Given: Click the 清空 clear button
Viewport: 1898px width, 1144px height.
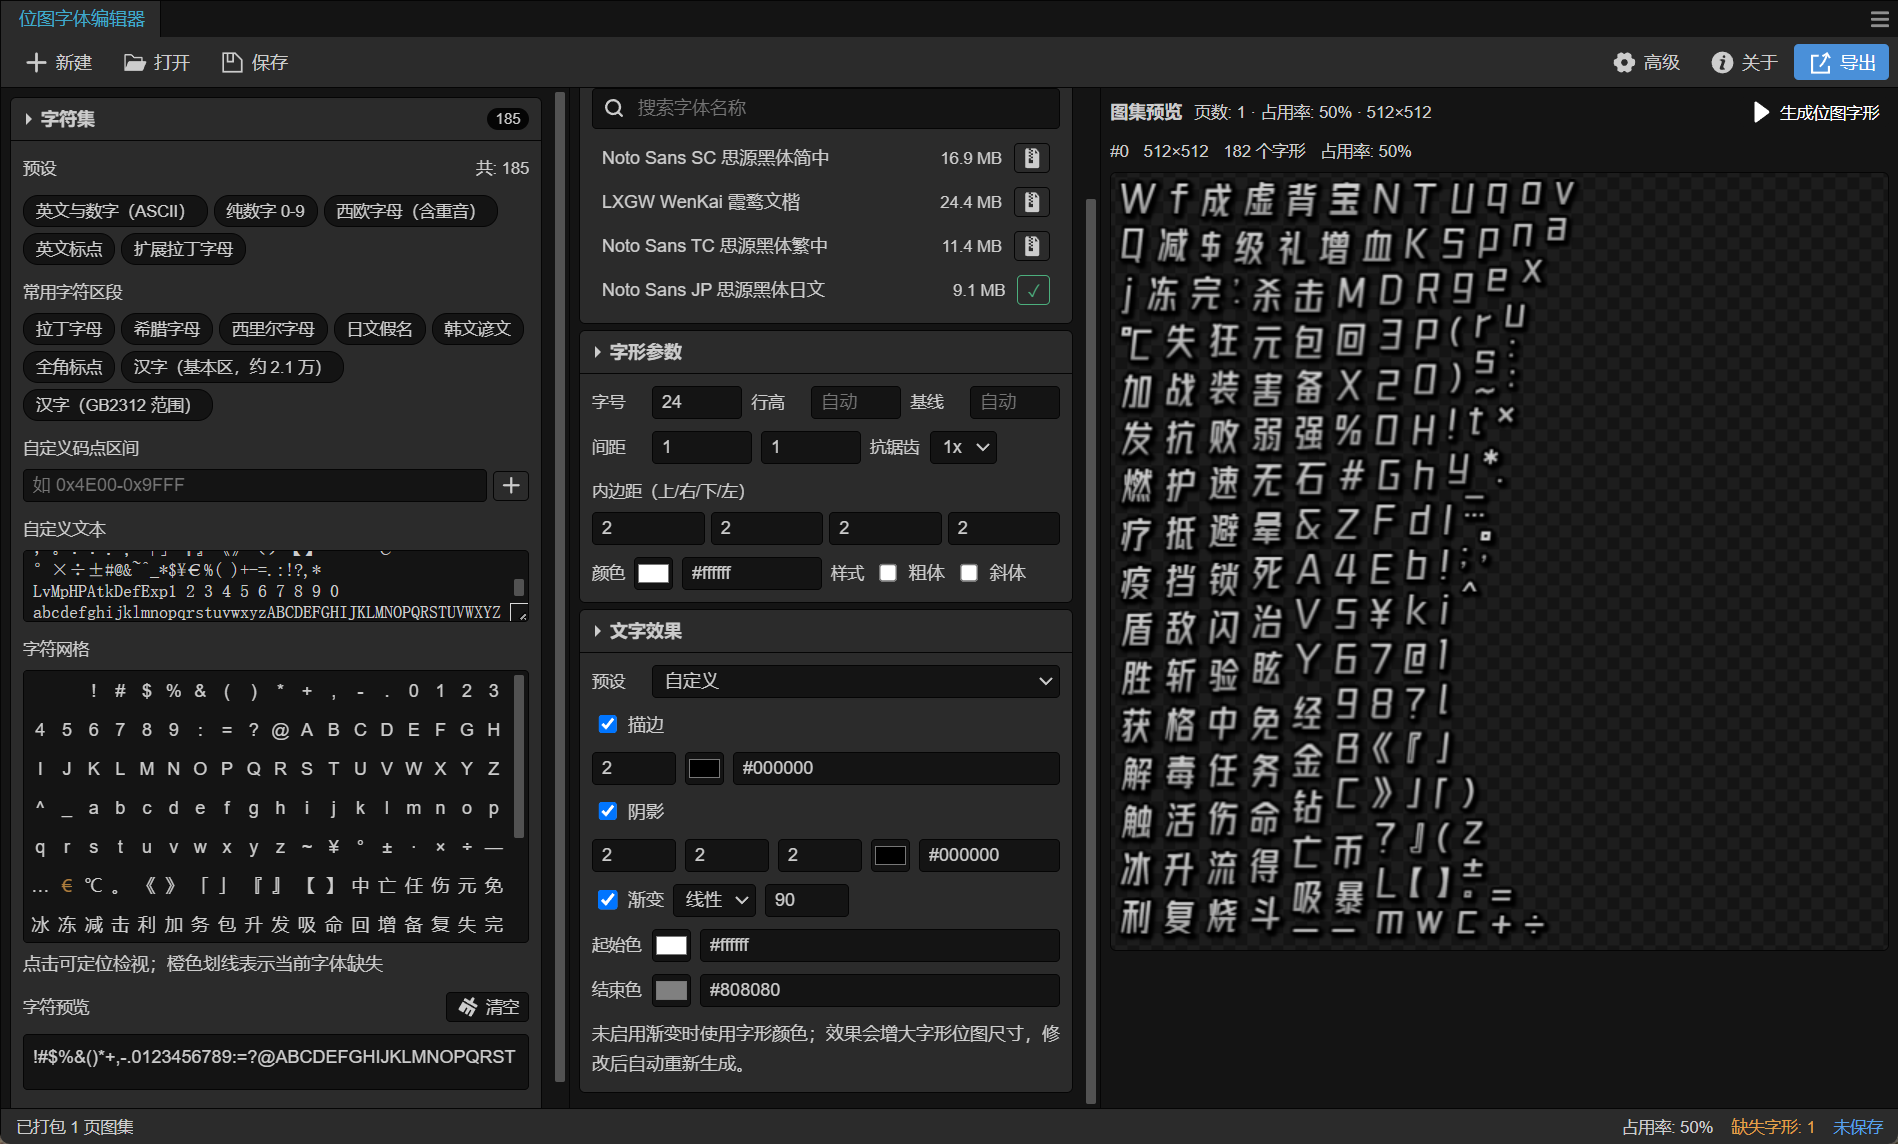Looking at the screenshot, I should pos(488,1007).
